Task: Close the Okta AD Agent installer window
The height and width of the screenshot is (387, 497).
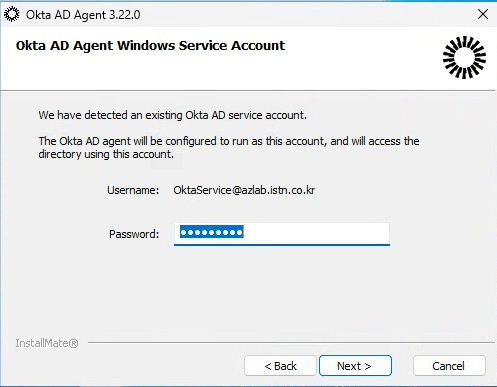Action: [x=483, y=14]
